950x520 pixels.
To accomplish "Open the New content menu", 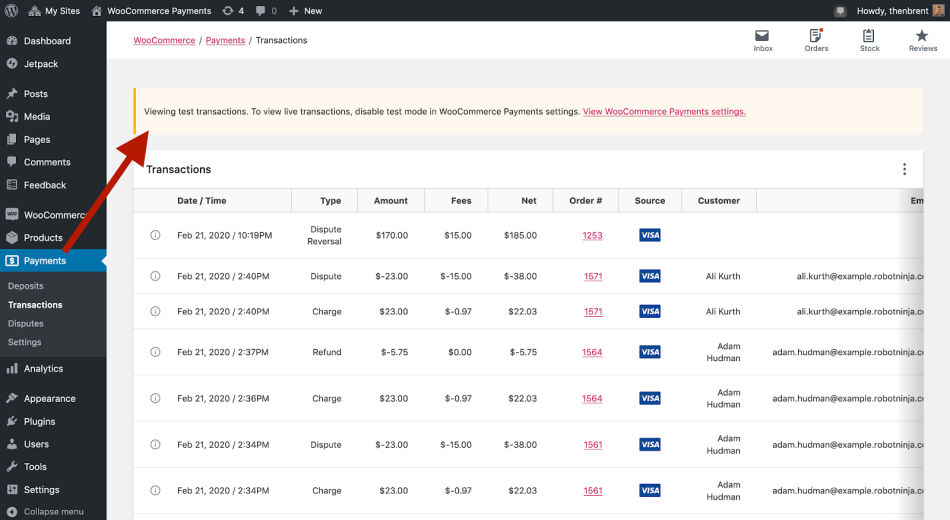I will pyautogui.click(x=305, y=10).
